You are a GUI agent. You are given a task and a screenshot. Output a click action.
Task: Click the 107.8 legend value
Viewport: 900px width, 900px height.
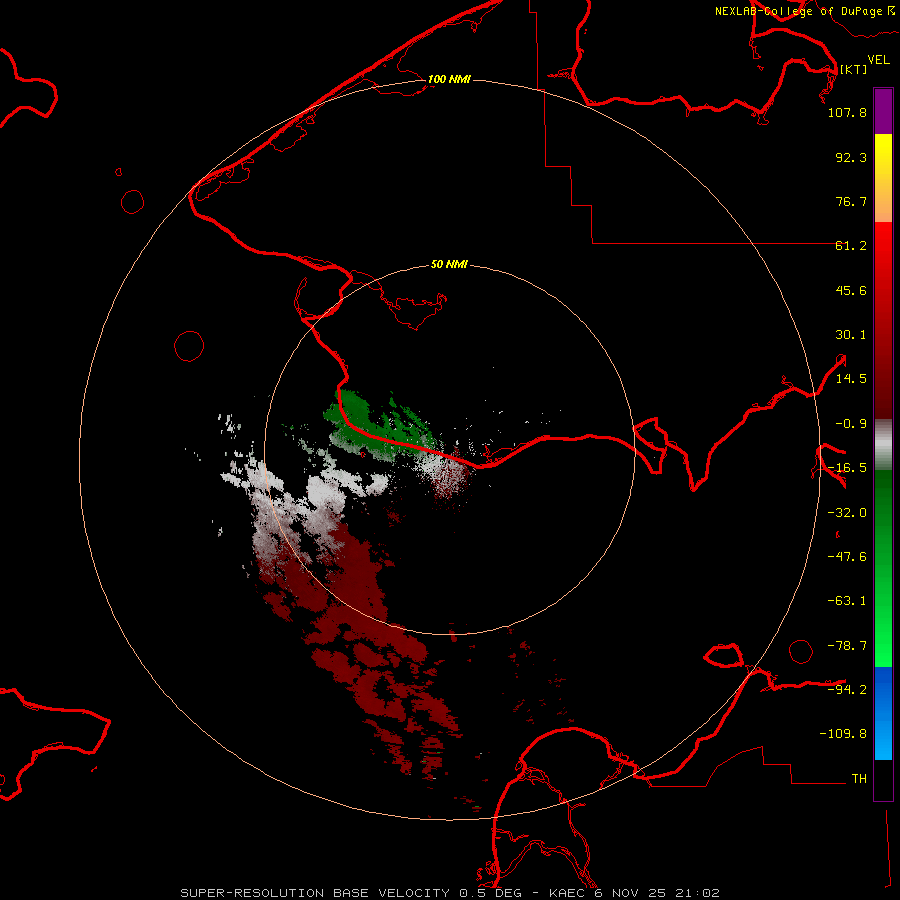coord(847,112)
